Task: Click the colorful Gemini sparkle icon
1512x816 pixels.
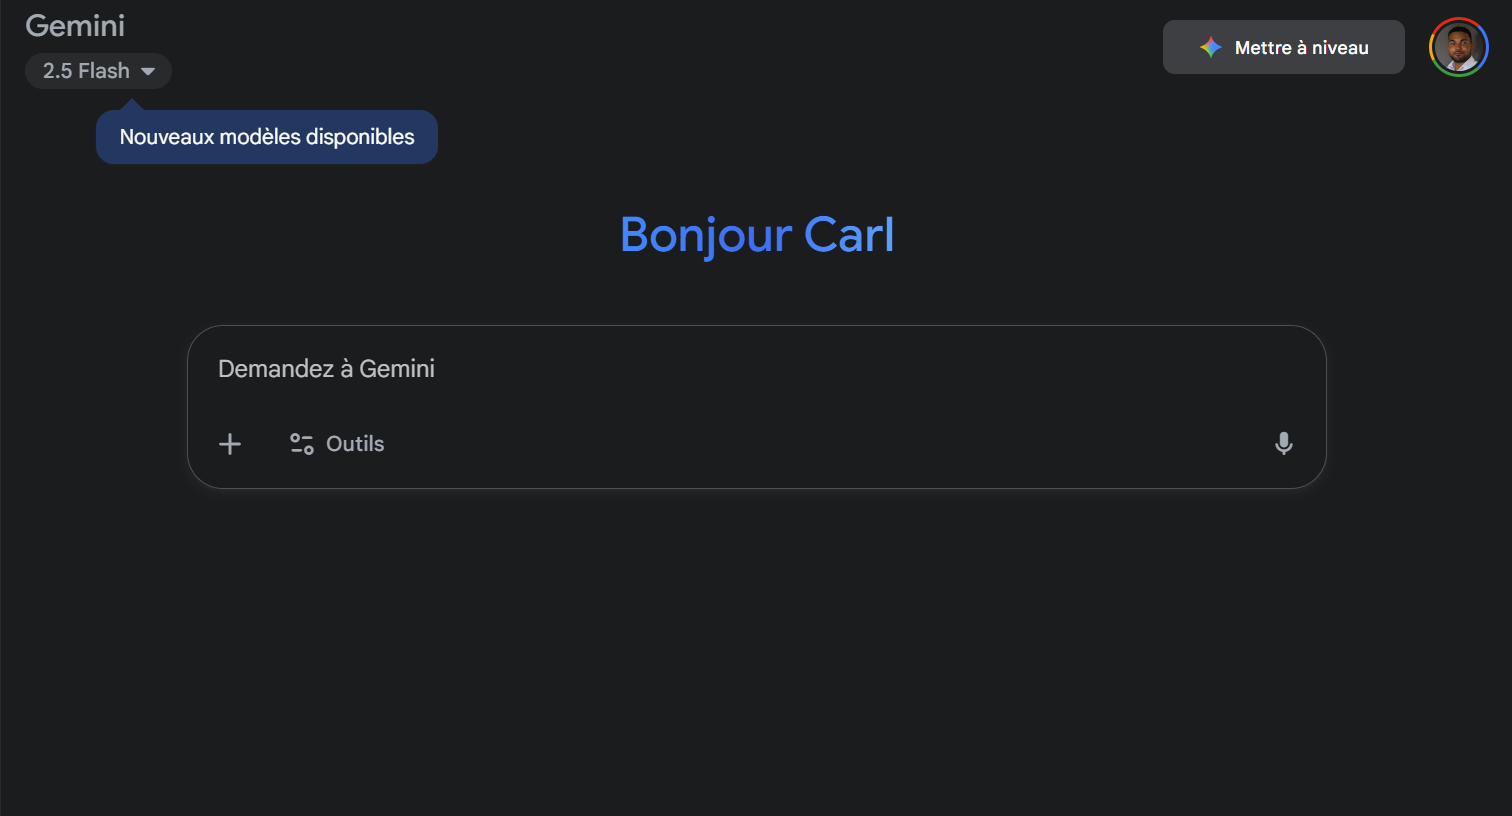Action: pos(1211,48)
